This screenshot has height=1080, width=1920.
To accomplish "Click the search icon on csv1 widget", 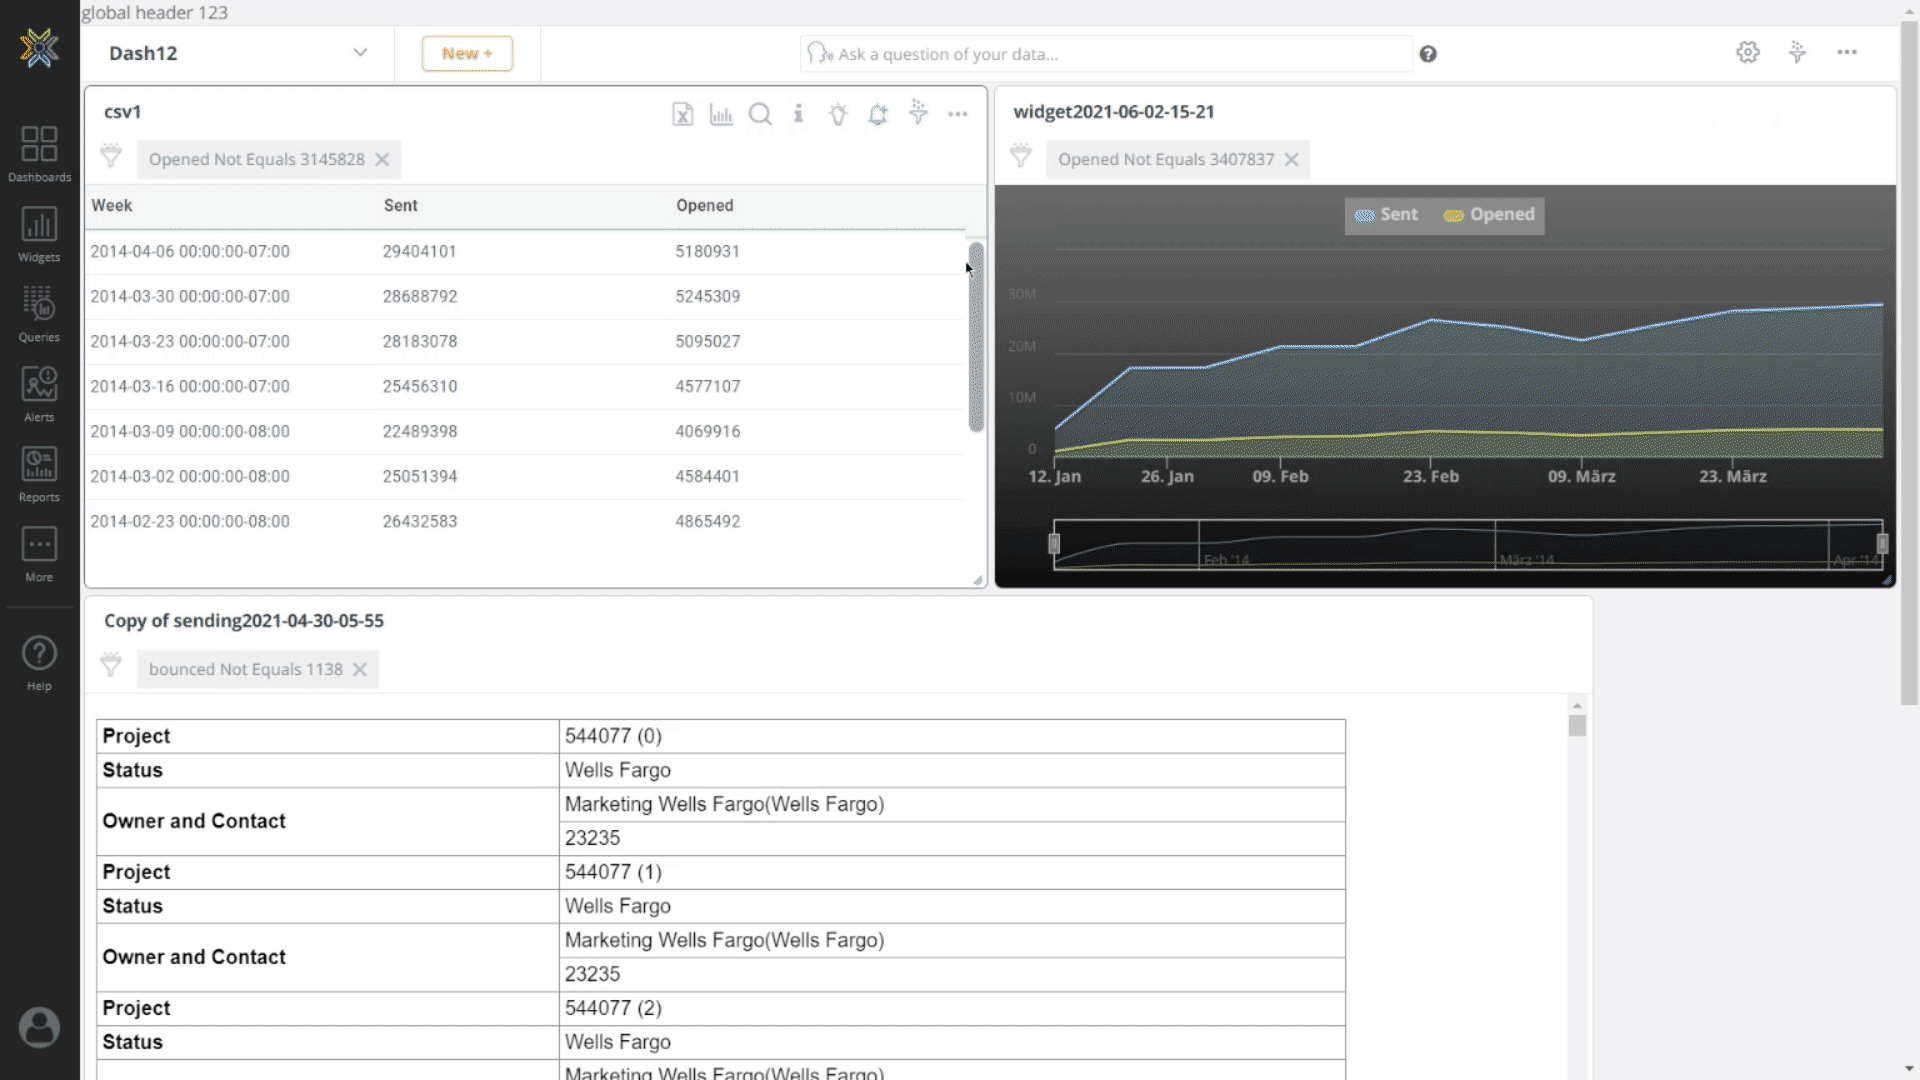I will 760,113.
